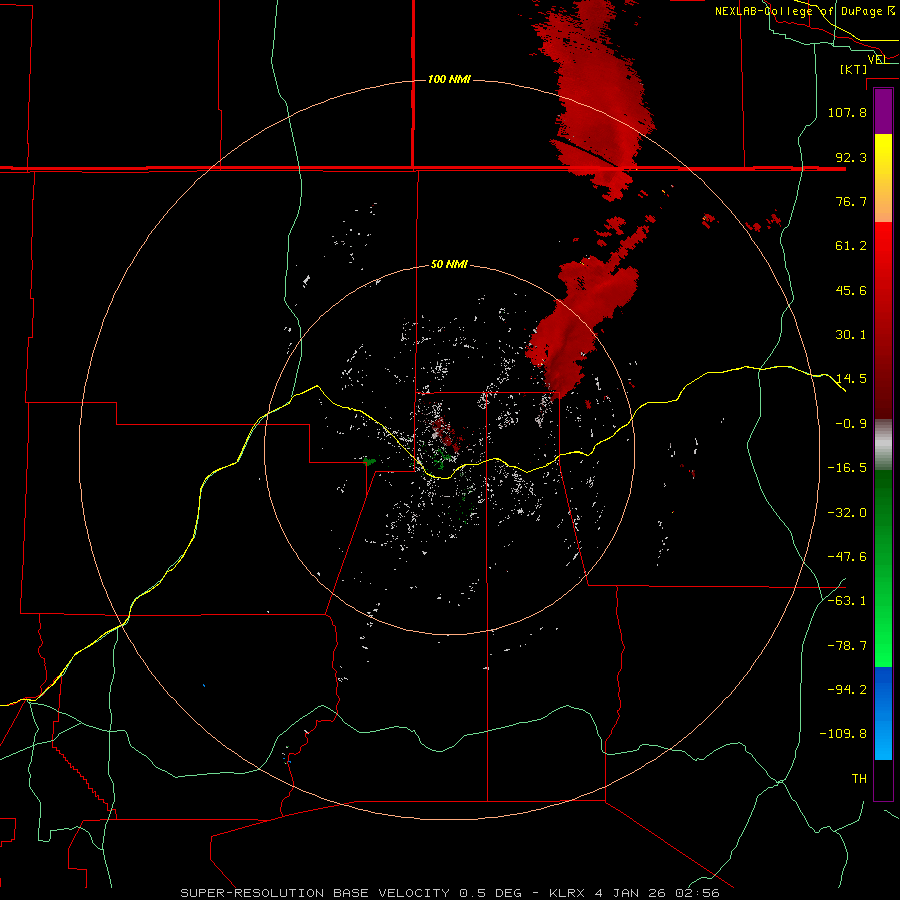Click the small green echo west of radar center

click(368, 461)
